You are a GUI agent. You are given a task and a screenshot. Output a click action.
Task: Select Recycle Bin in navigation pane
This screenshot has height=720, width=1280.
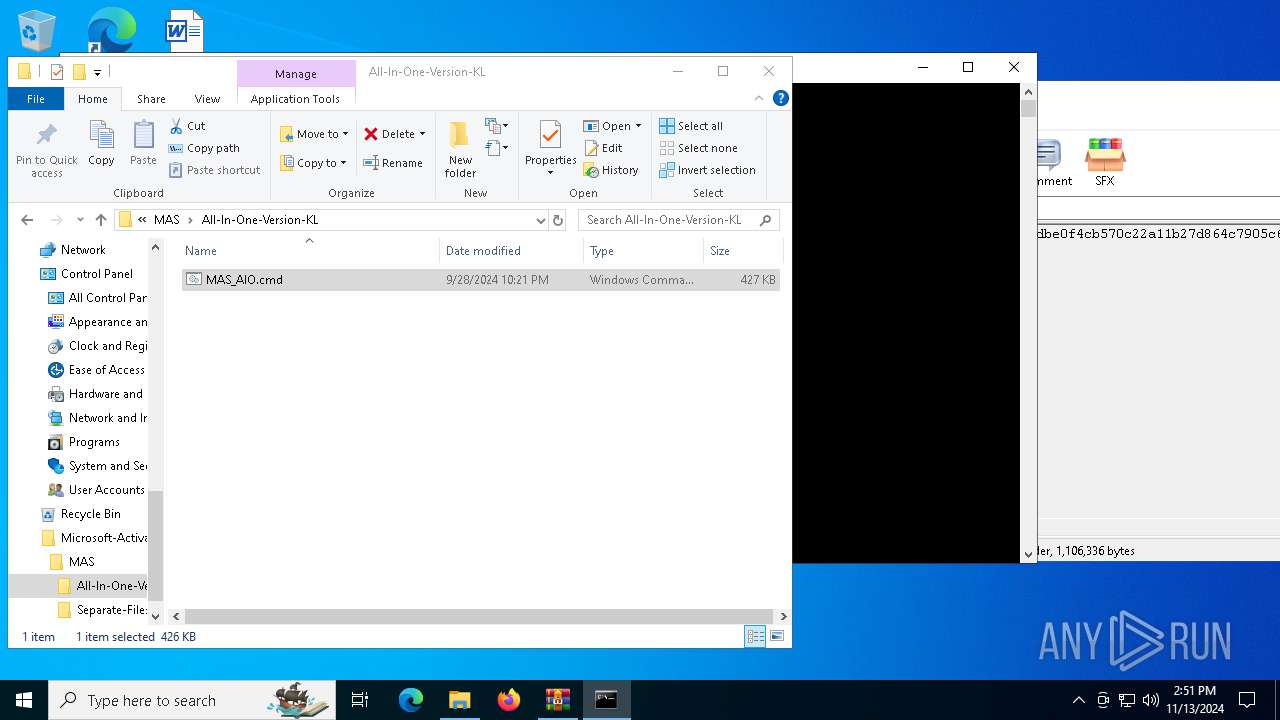pos(90,514)
